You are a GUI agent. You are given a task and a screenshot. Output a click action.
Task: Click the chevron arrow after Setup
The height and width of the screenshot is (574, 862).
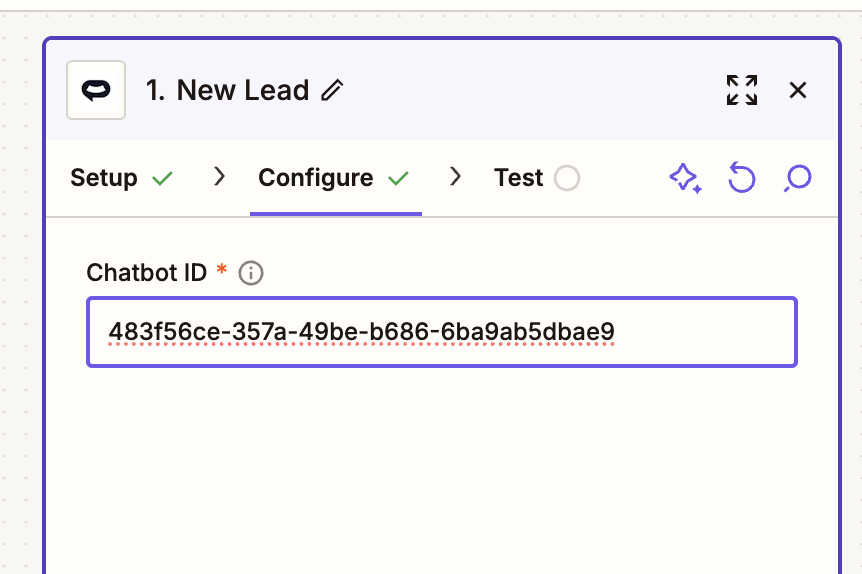coord(220,177)
